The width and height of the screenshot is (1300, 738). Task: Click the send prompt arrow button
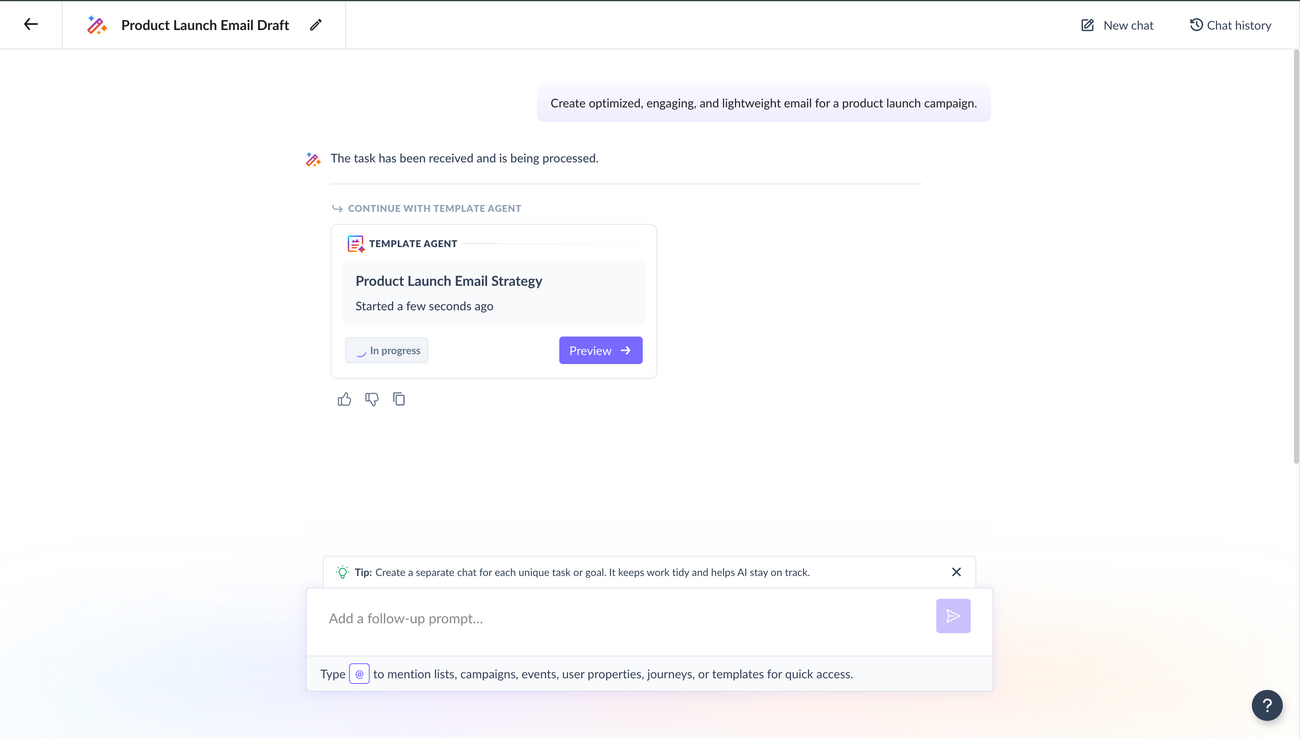point(952,616)
